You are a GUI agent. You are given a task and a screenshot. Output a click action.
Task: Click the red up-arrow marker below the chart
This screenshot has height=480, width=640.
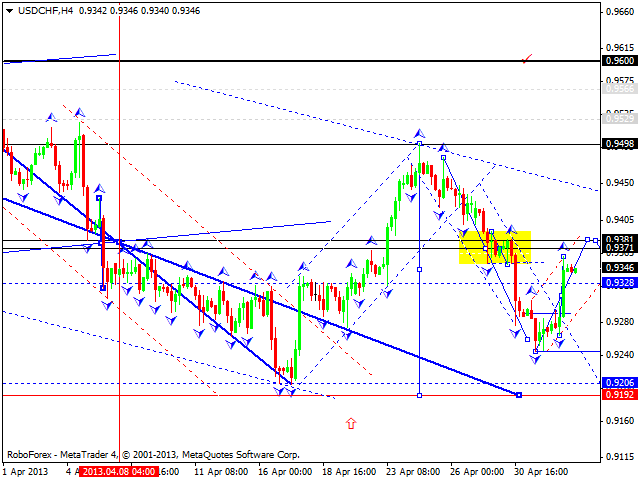click(351, 423)
